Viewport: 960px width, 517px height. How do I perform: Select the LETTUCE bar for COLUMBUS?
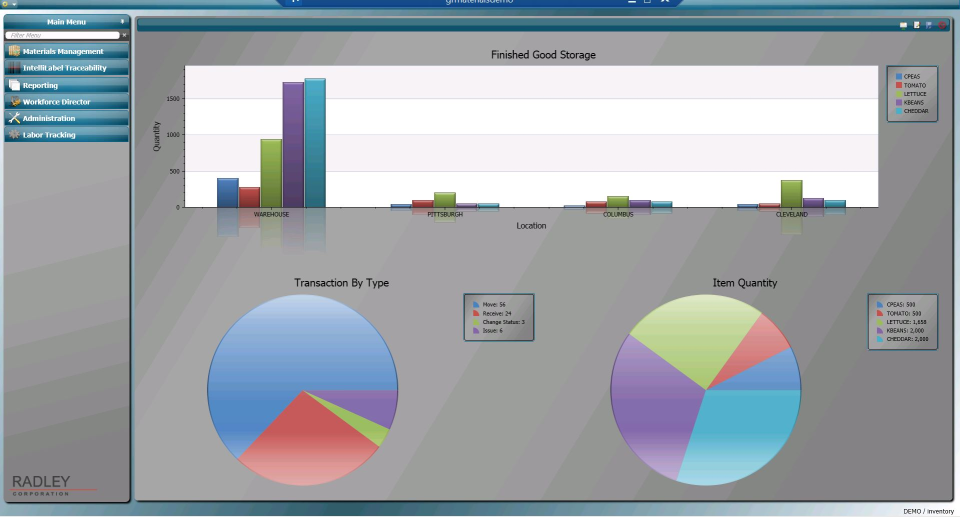(x=618, y=202)
